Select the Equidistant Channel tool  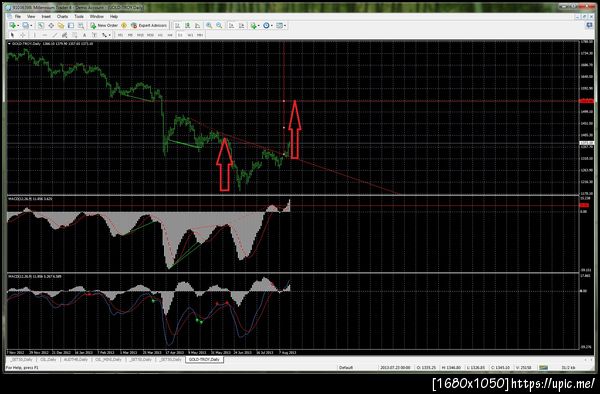[x=65, y=35]
